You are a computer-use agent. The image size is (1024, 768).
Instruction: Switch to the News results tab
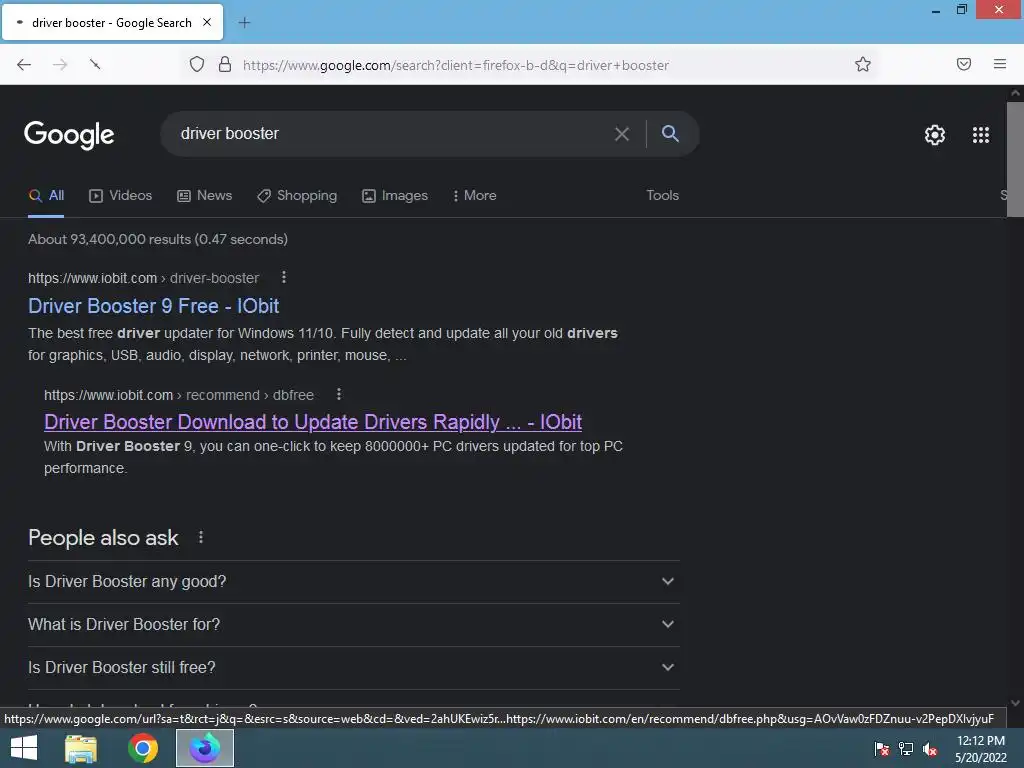204,195
